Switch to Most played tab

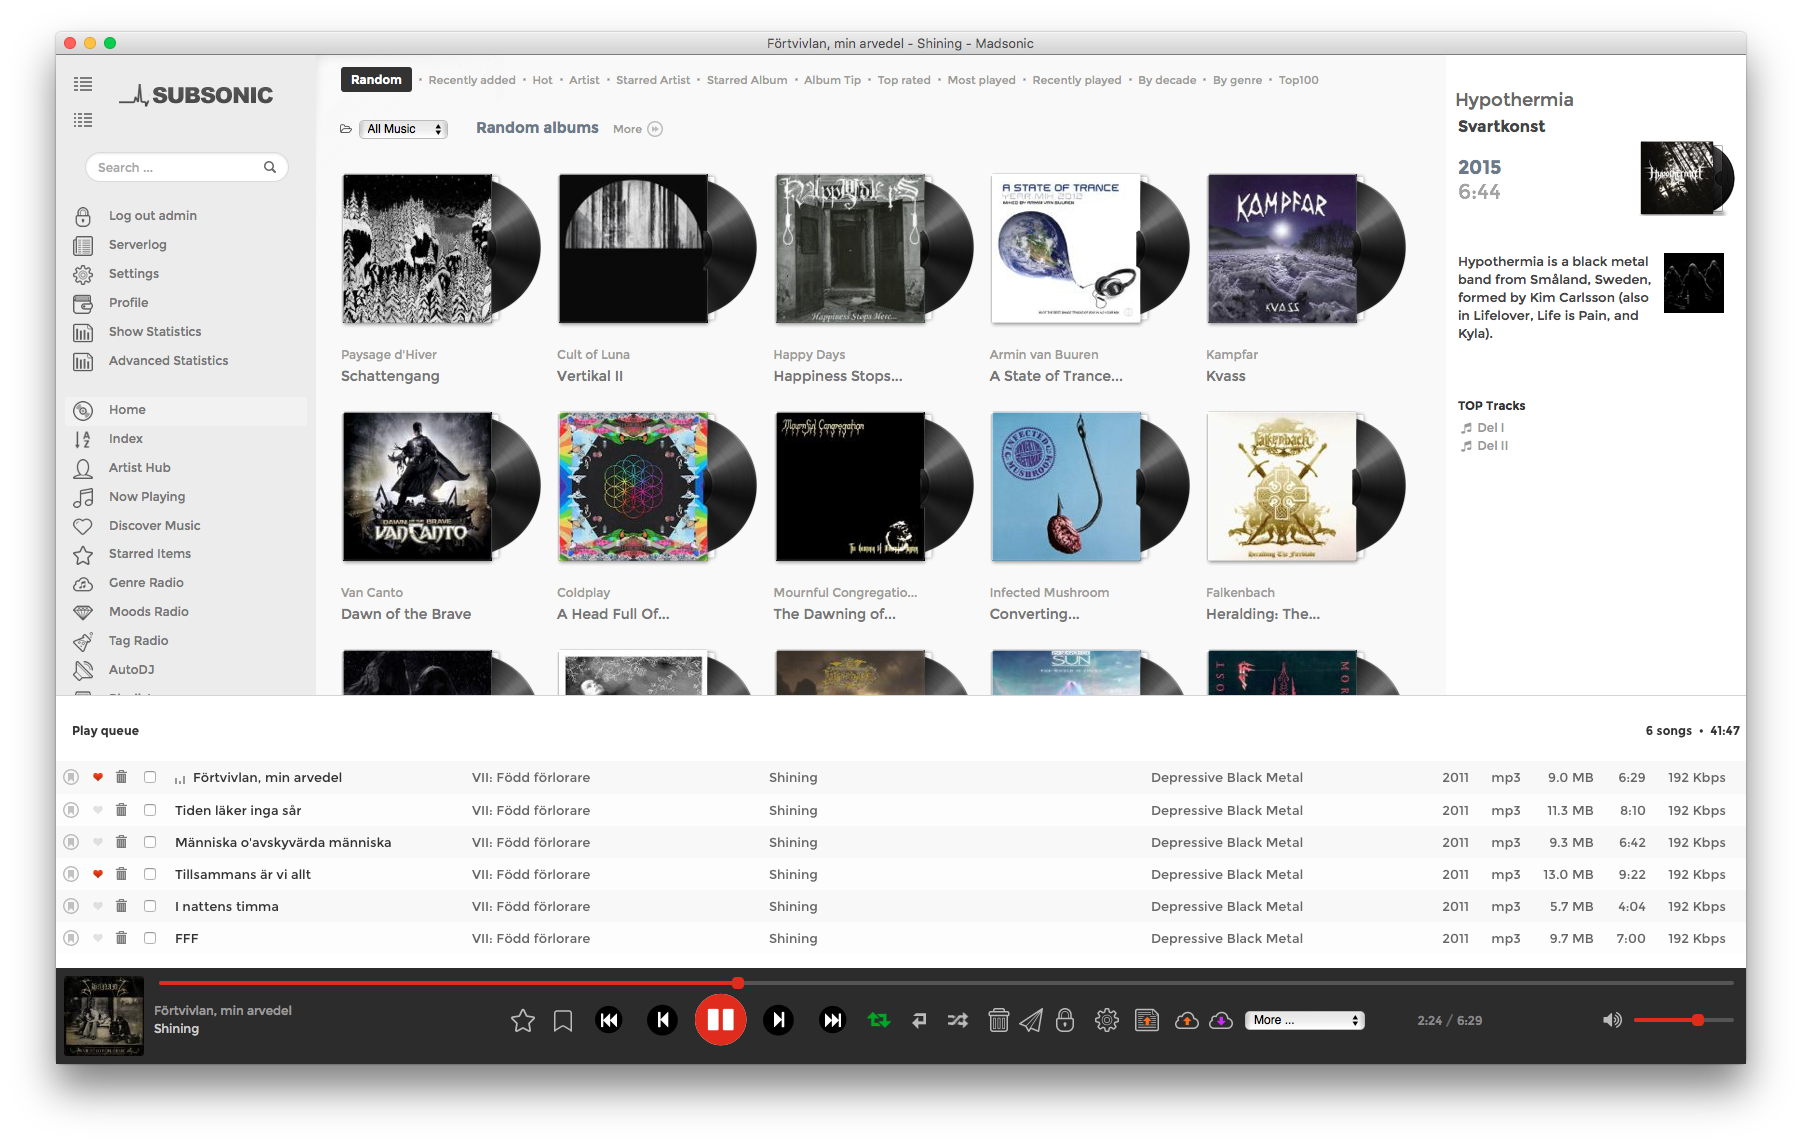point(981,80)
